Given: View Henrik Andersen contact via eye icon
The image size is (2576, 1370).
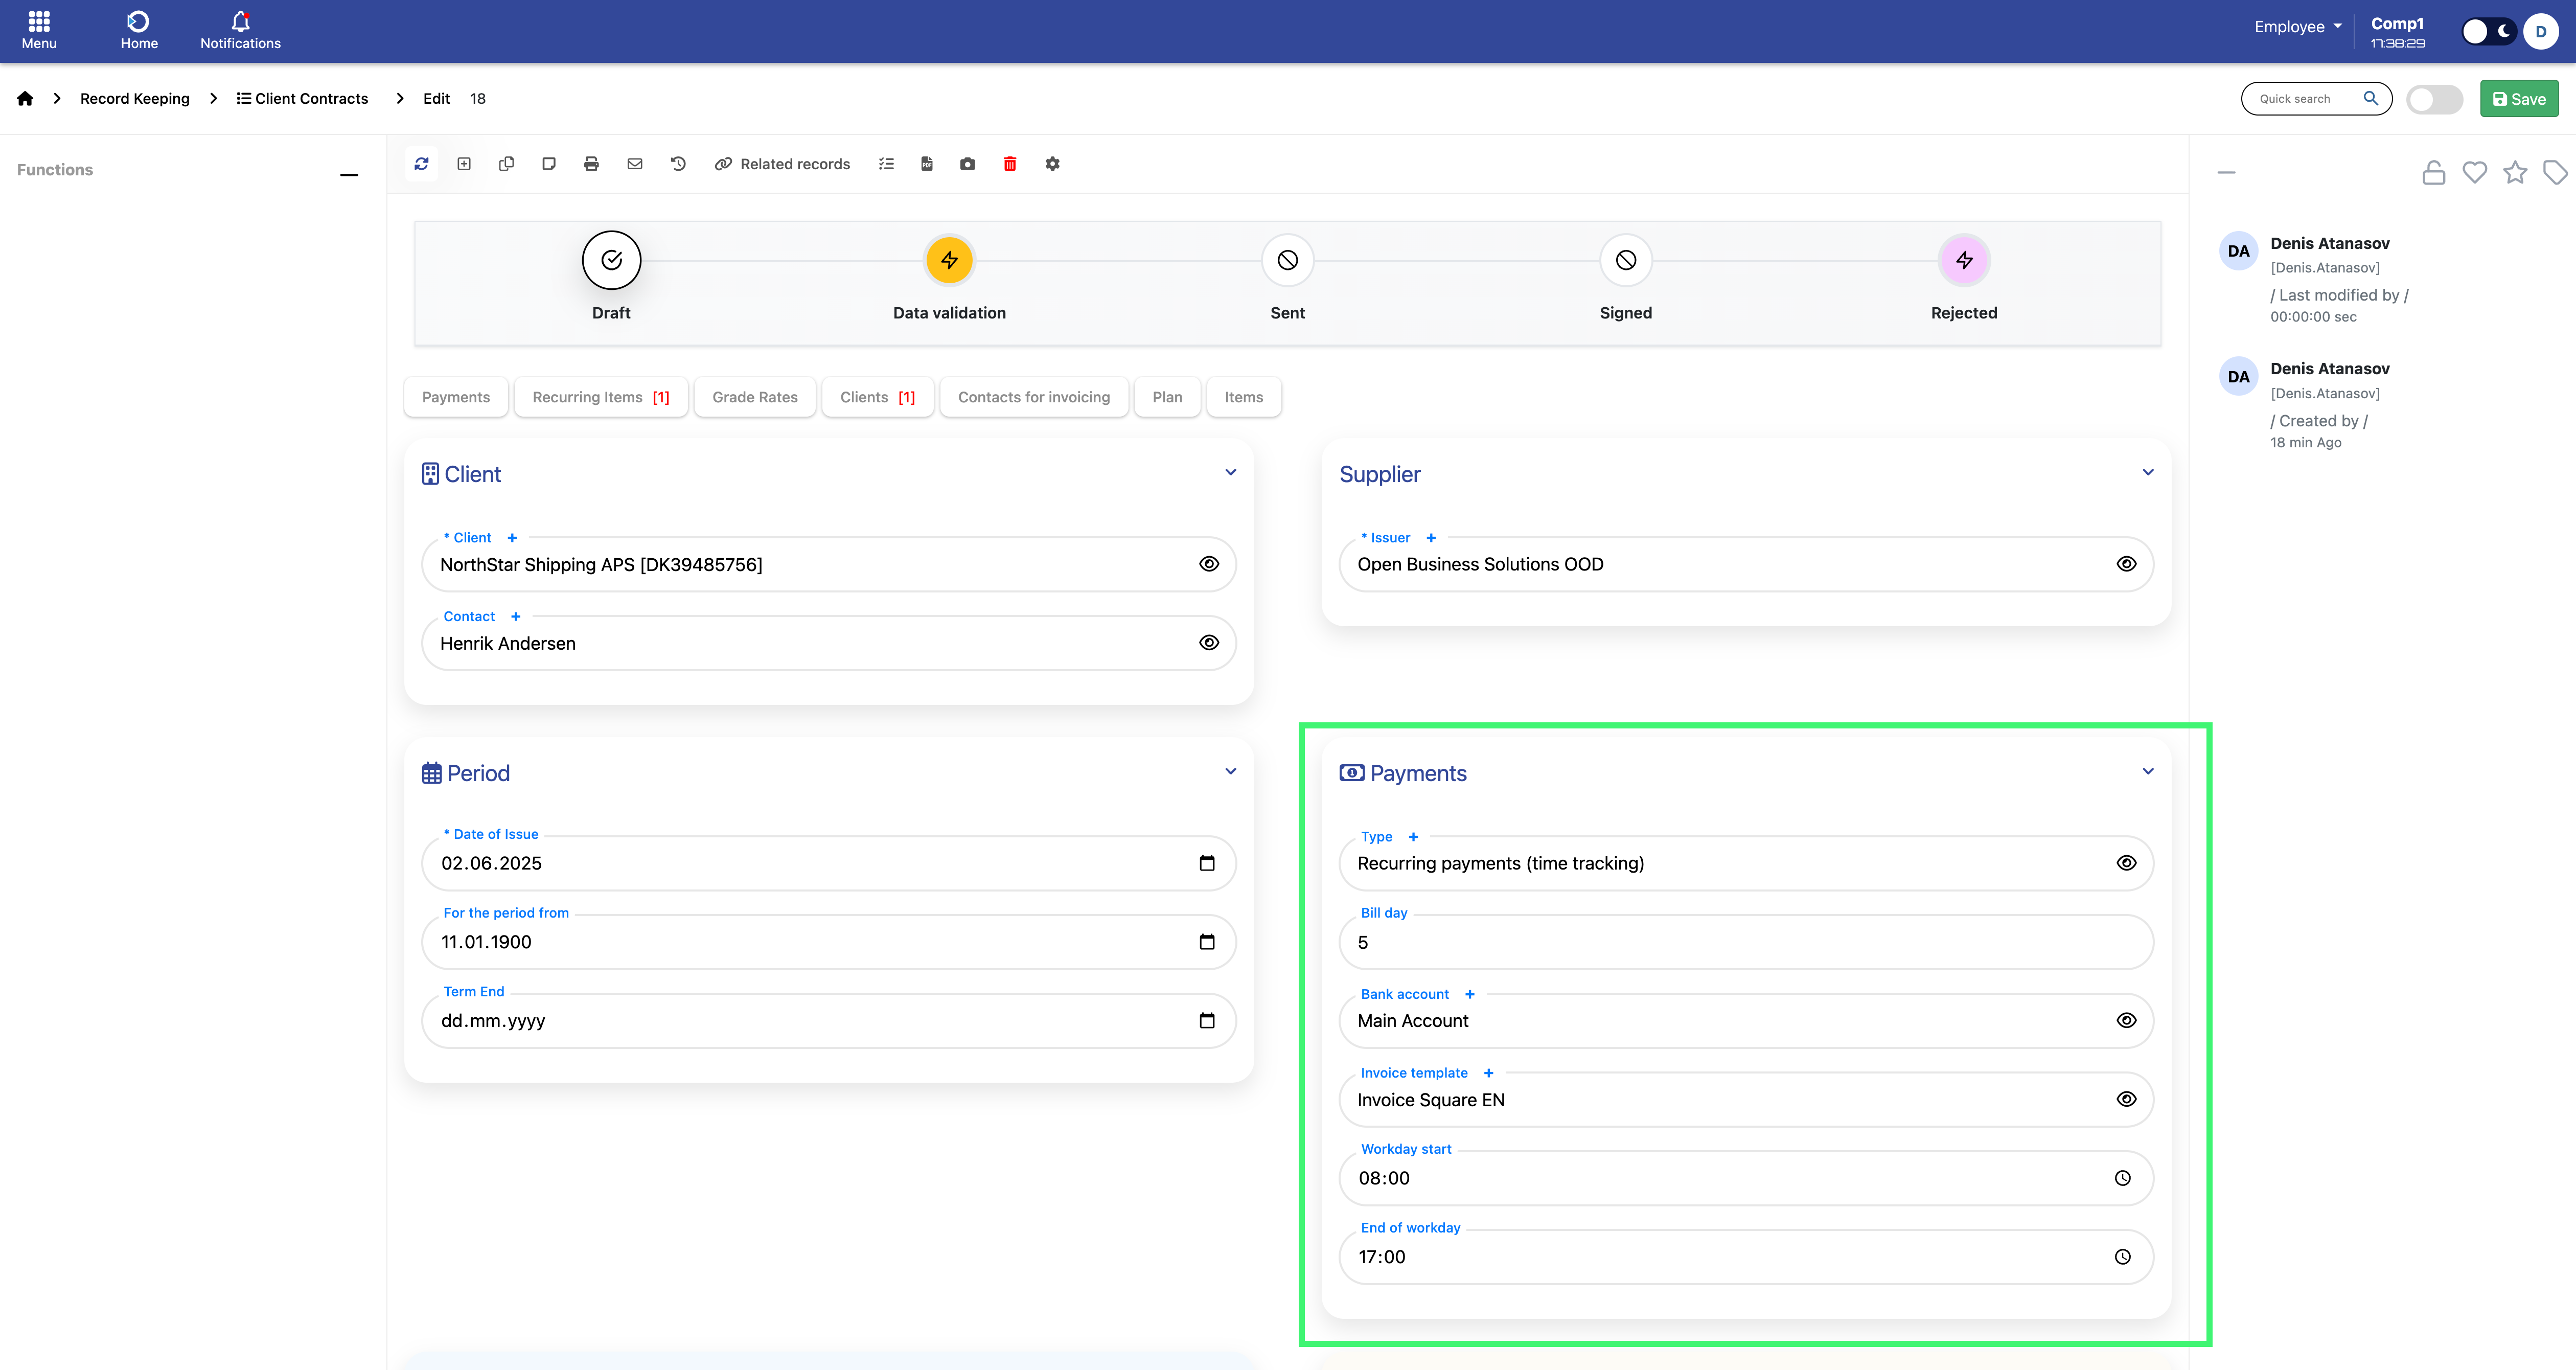Looking at the screenshot, I should (x=1209, y=643).
